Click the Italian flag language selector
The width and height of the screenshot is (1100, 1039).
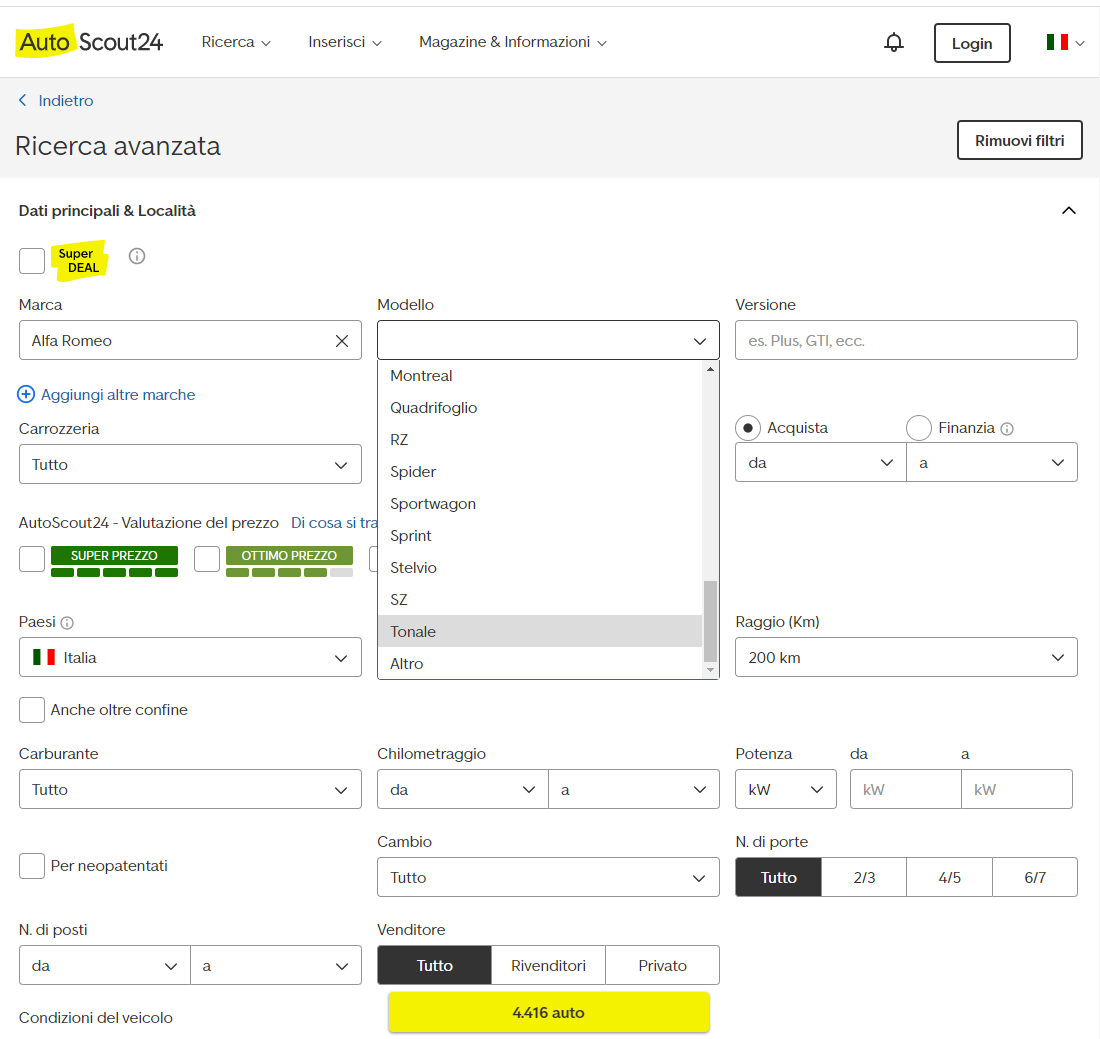click(x=1064, y=42)
